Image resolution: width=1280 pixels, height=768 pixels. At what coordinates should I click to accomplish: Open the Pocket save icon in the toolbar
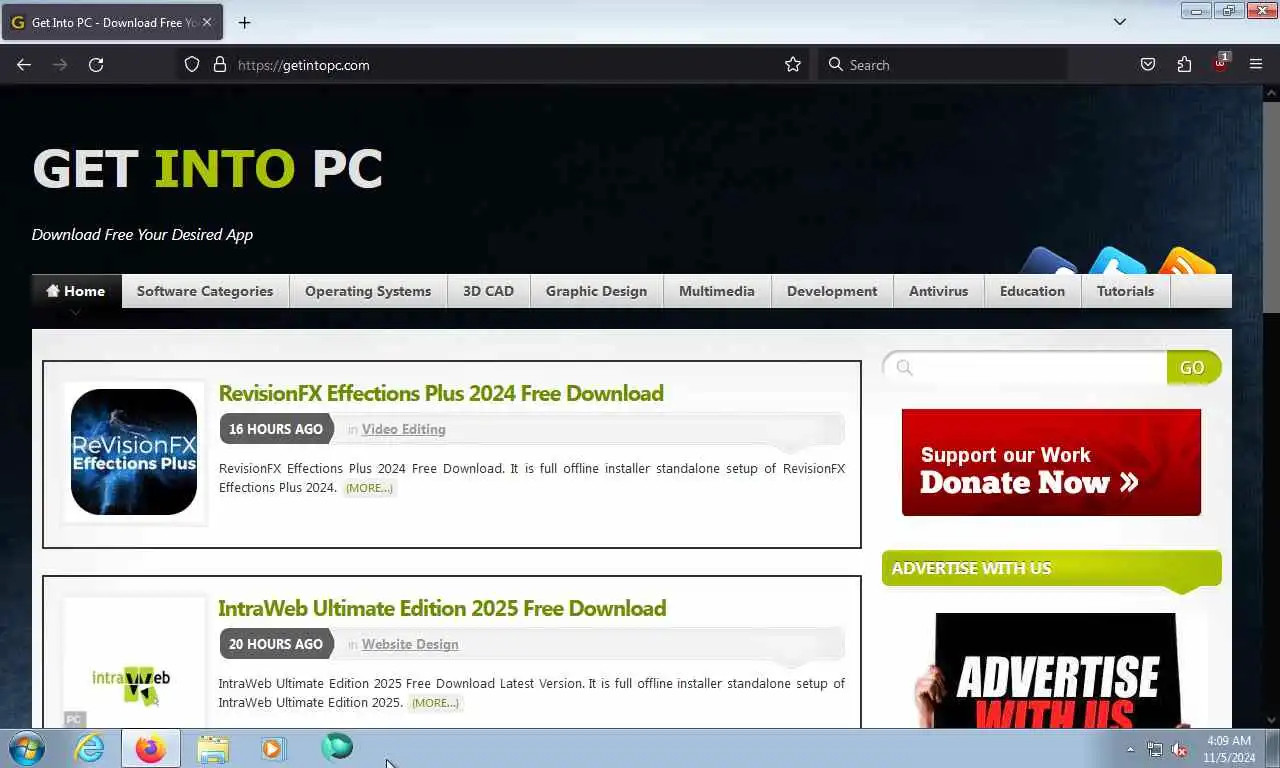pos(1148,64)
